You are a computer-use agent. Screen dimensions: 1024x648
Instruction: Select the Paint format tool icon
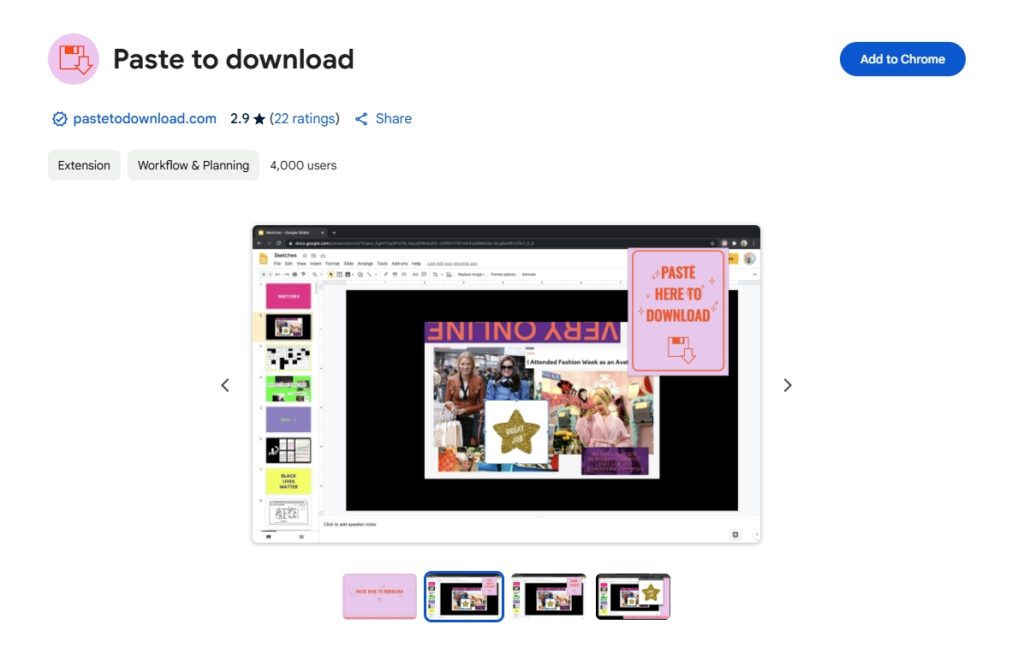click(303, 274)
